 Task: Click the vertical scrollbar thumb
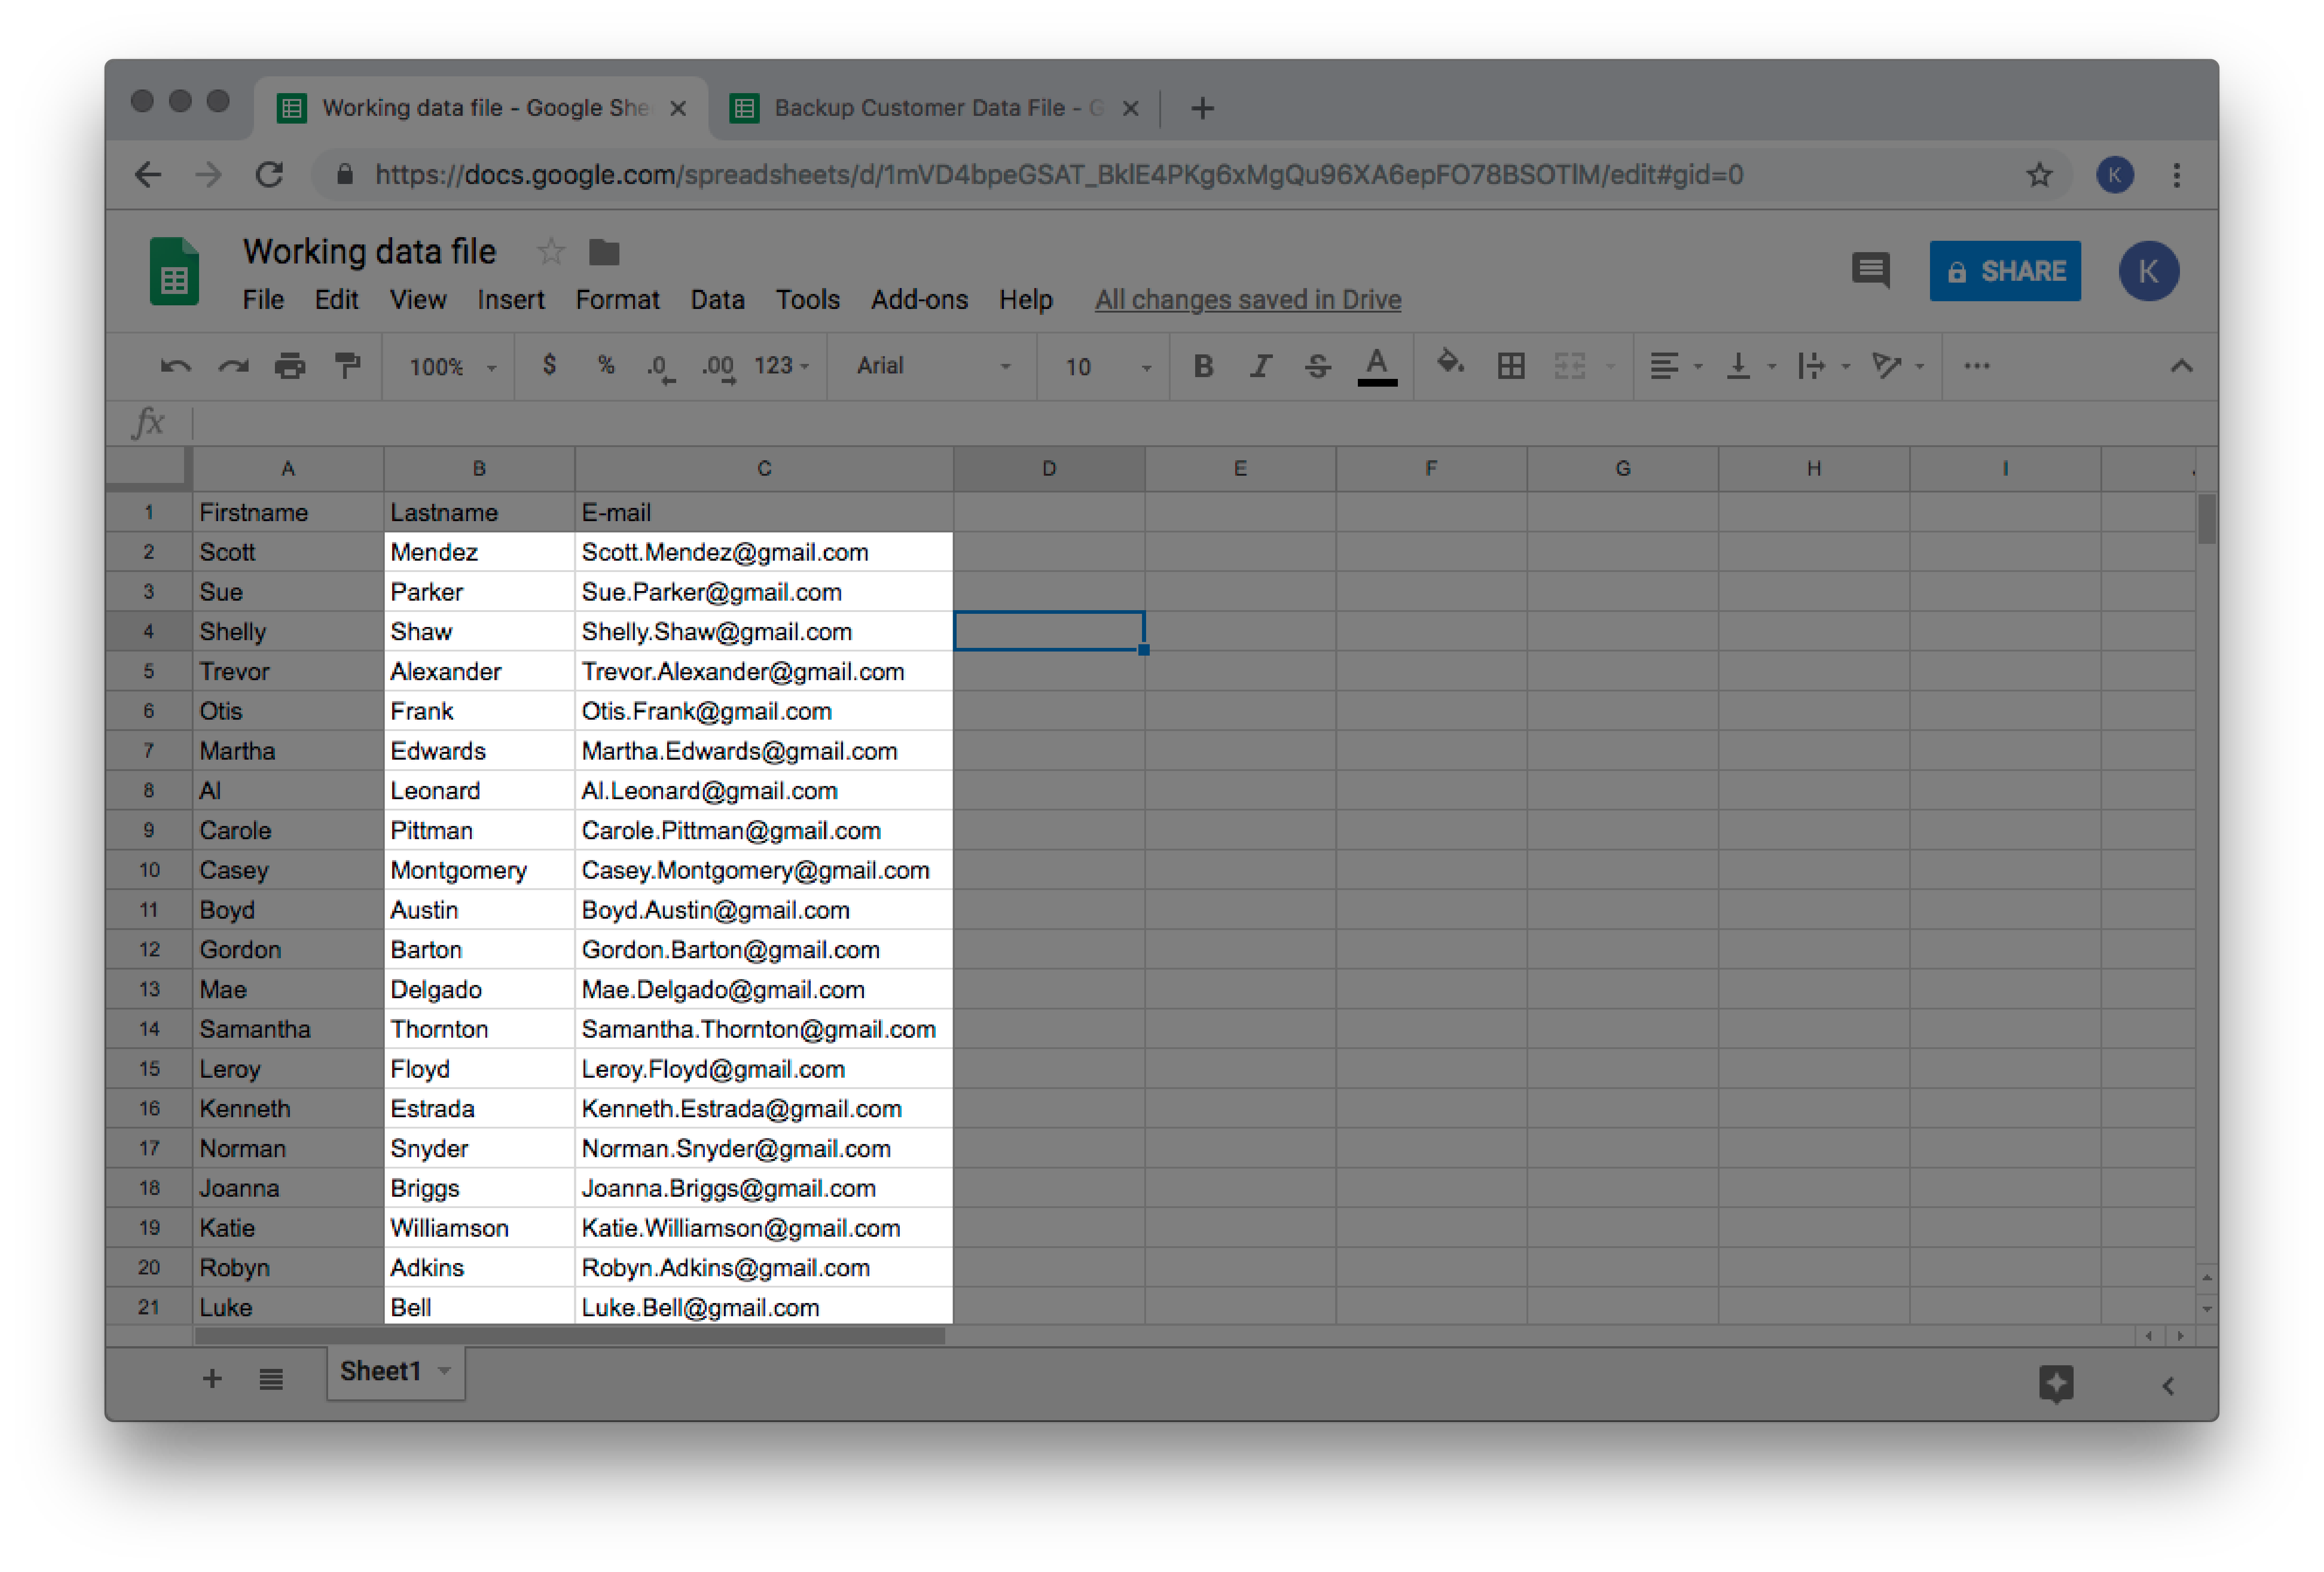[2207, 519]
